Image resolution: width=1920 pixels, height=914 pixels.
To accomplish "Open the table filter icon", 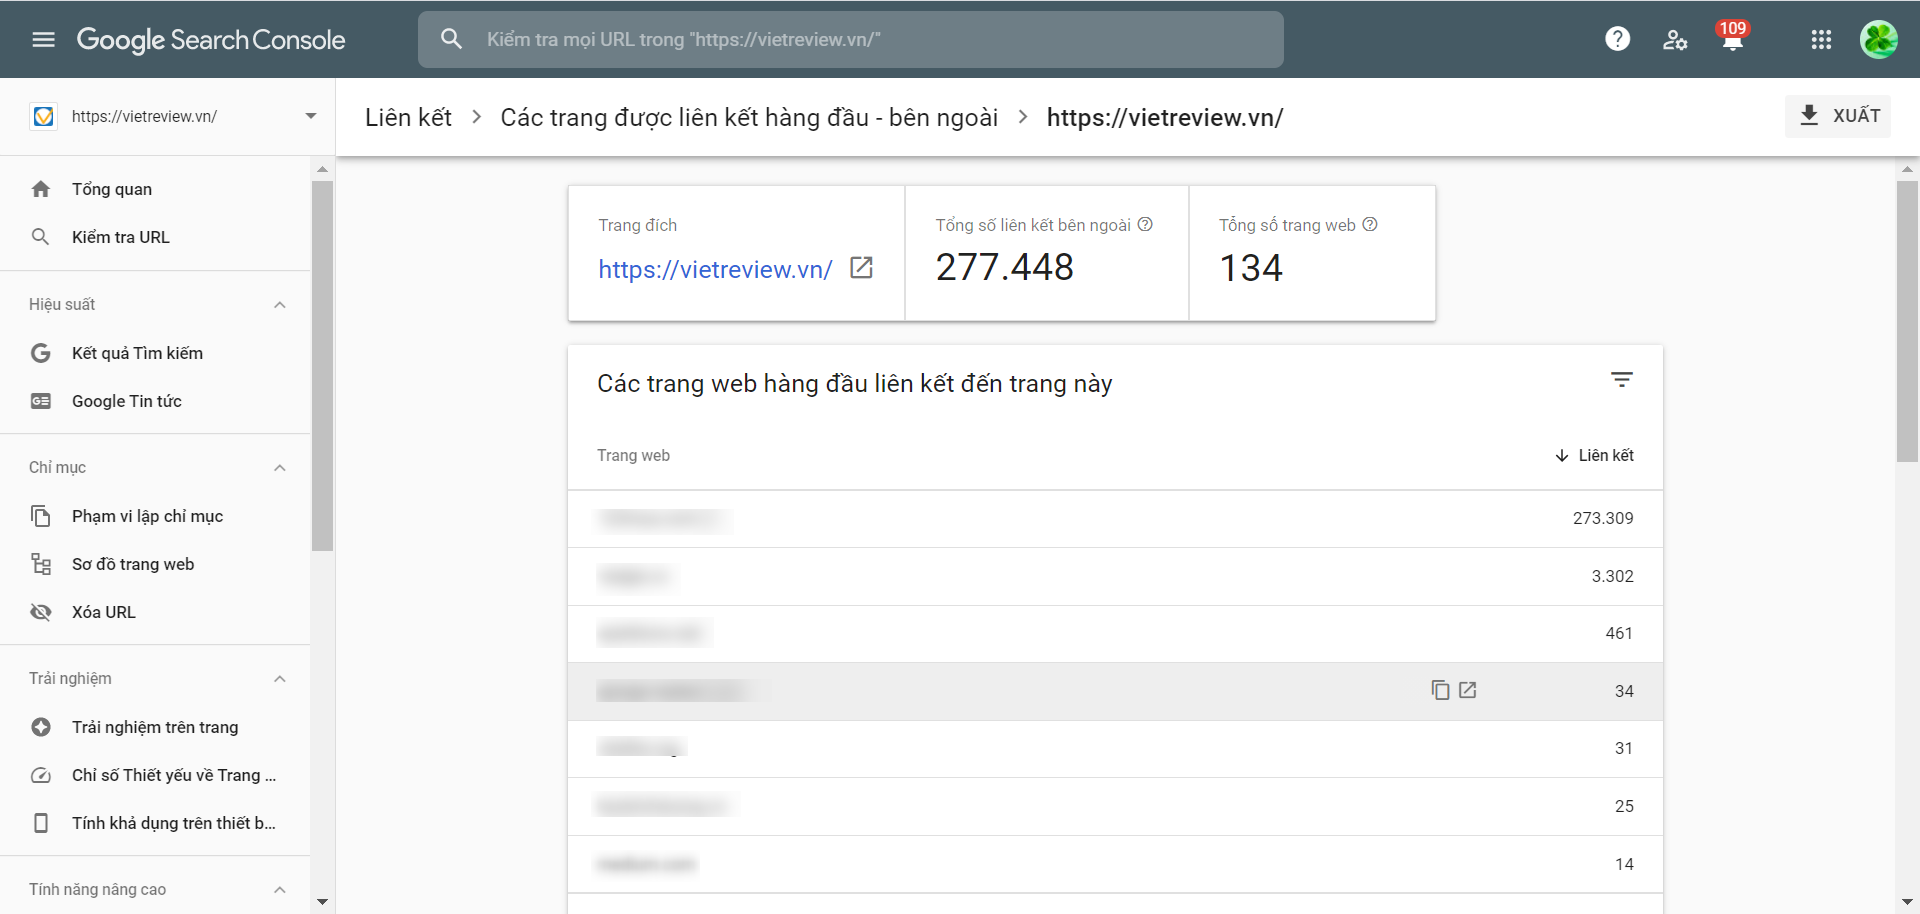I will (x=1622, y=380).
